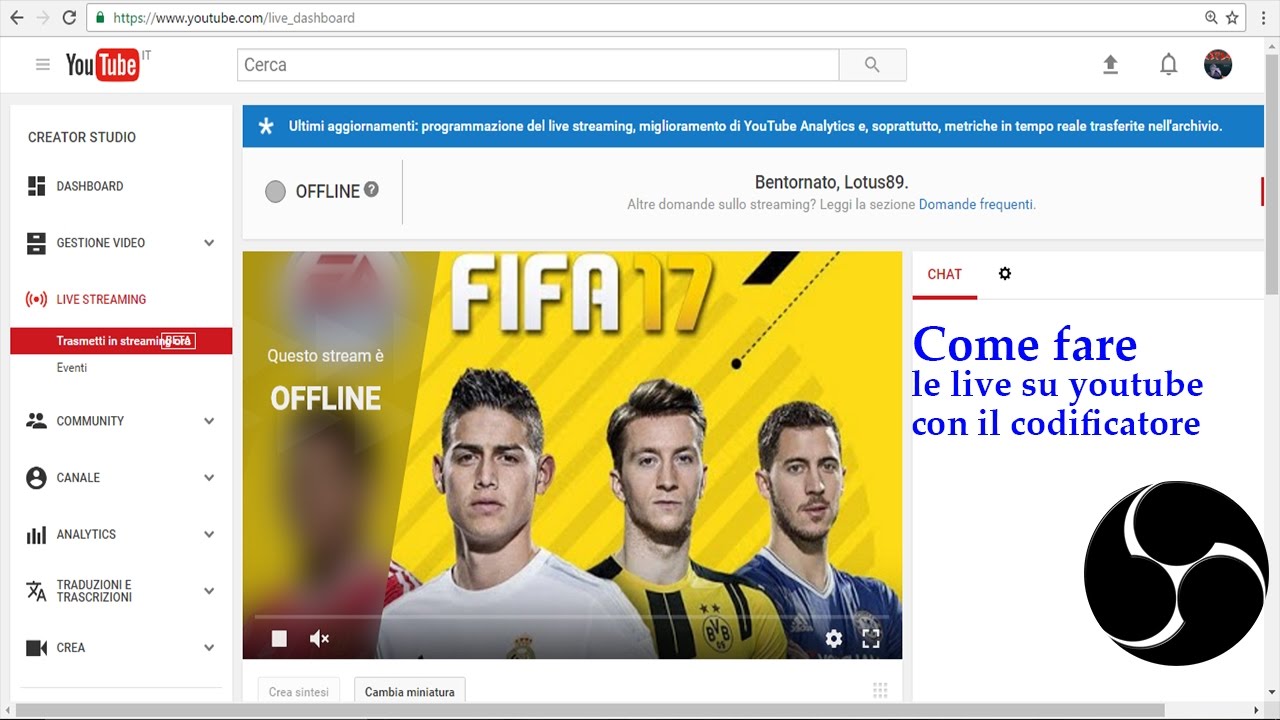This screenshot has height=720, width=1280.
Task: Click the Bentornato, Lotus89 text
Action: coord(831,183)
